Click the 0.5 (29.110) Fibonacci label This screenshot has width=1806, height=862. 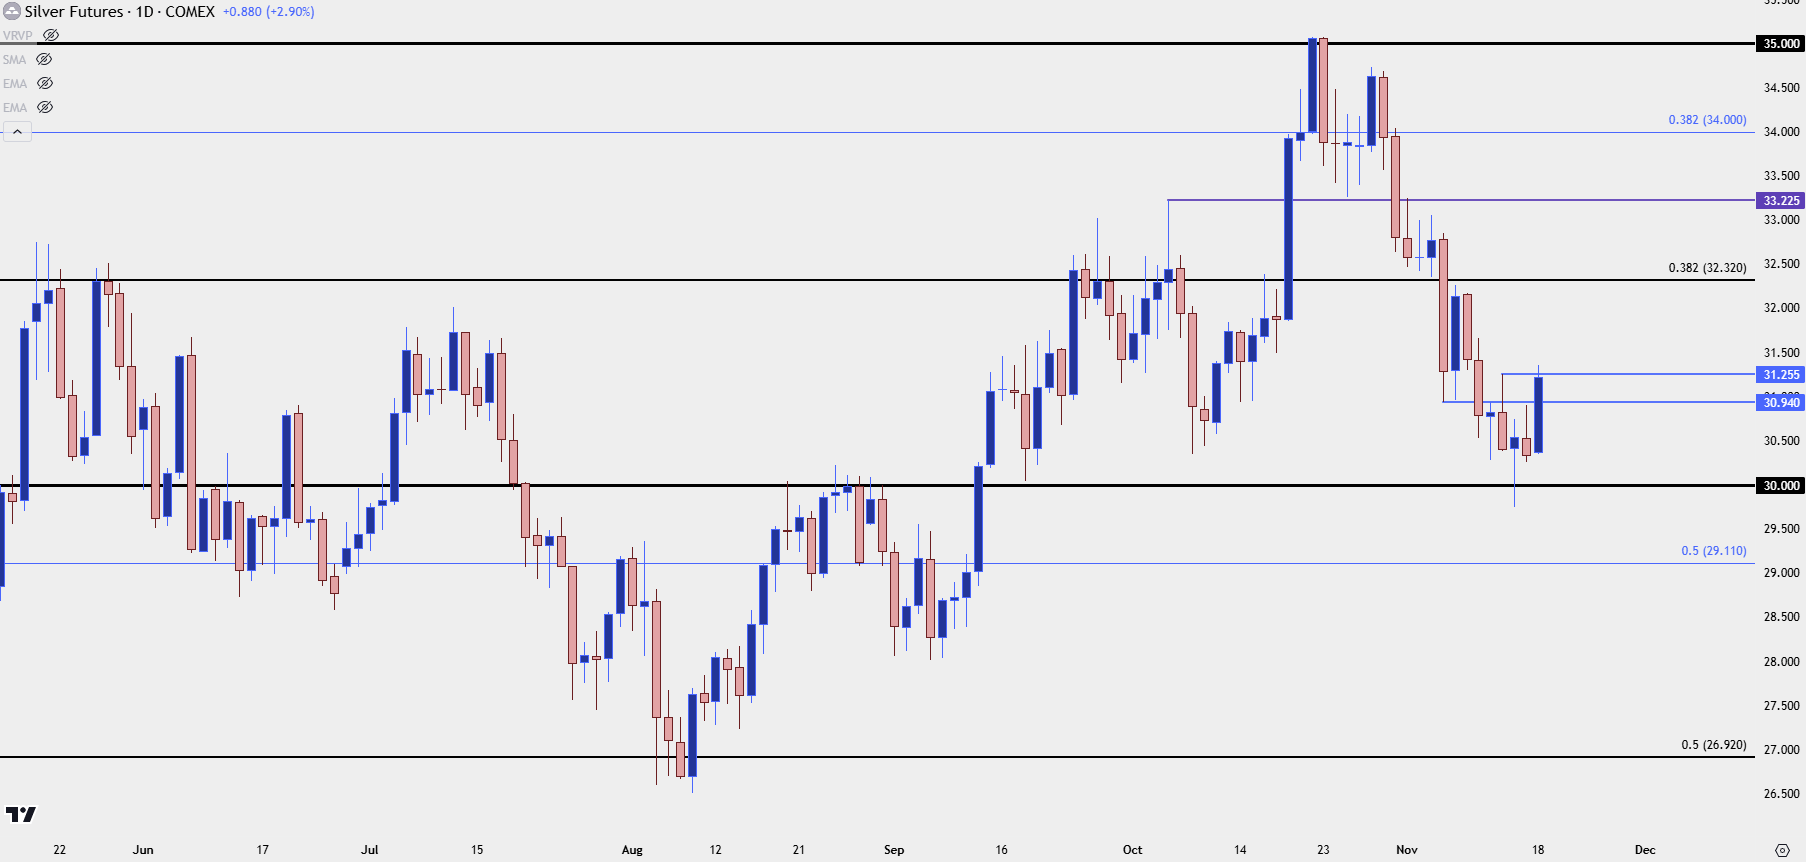pyautogui.click(x=1713, y=551)
